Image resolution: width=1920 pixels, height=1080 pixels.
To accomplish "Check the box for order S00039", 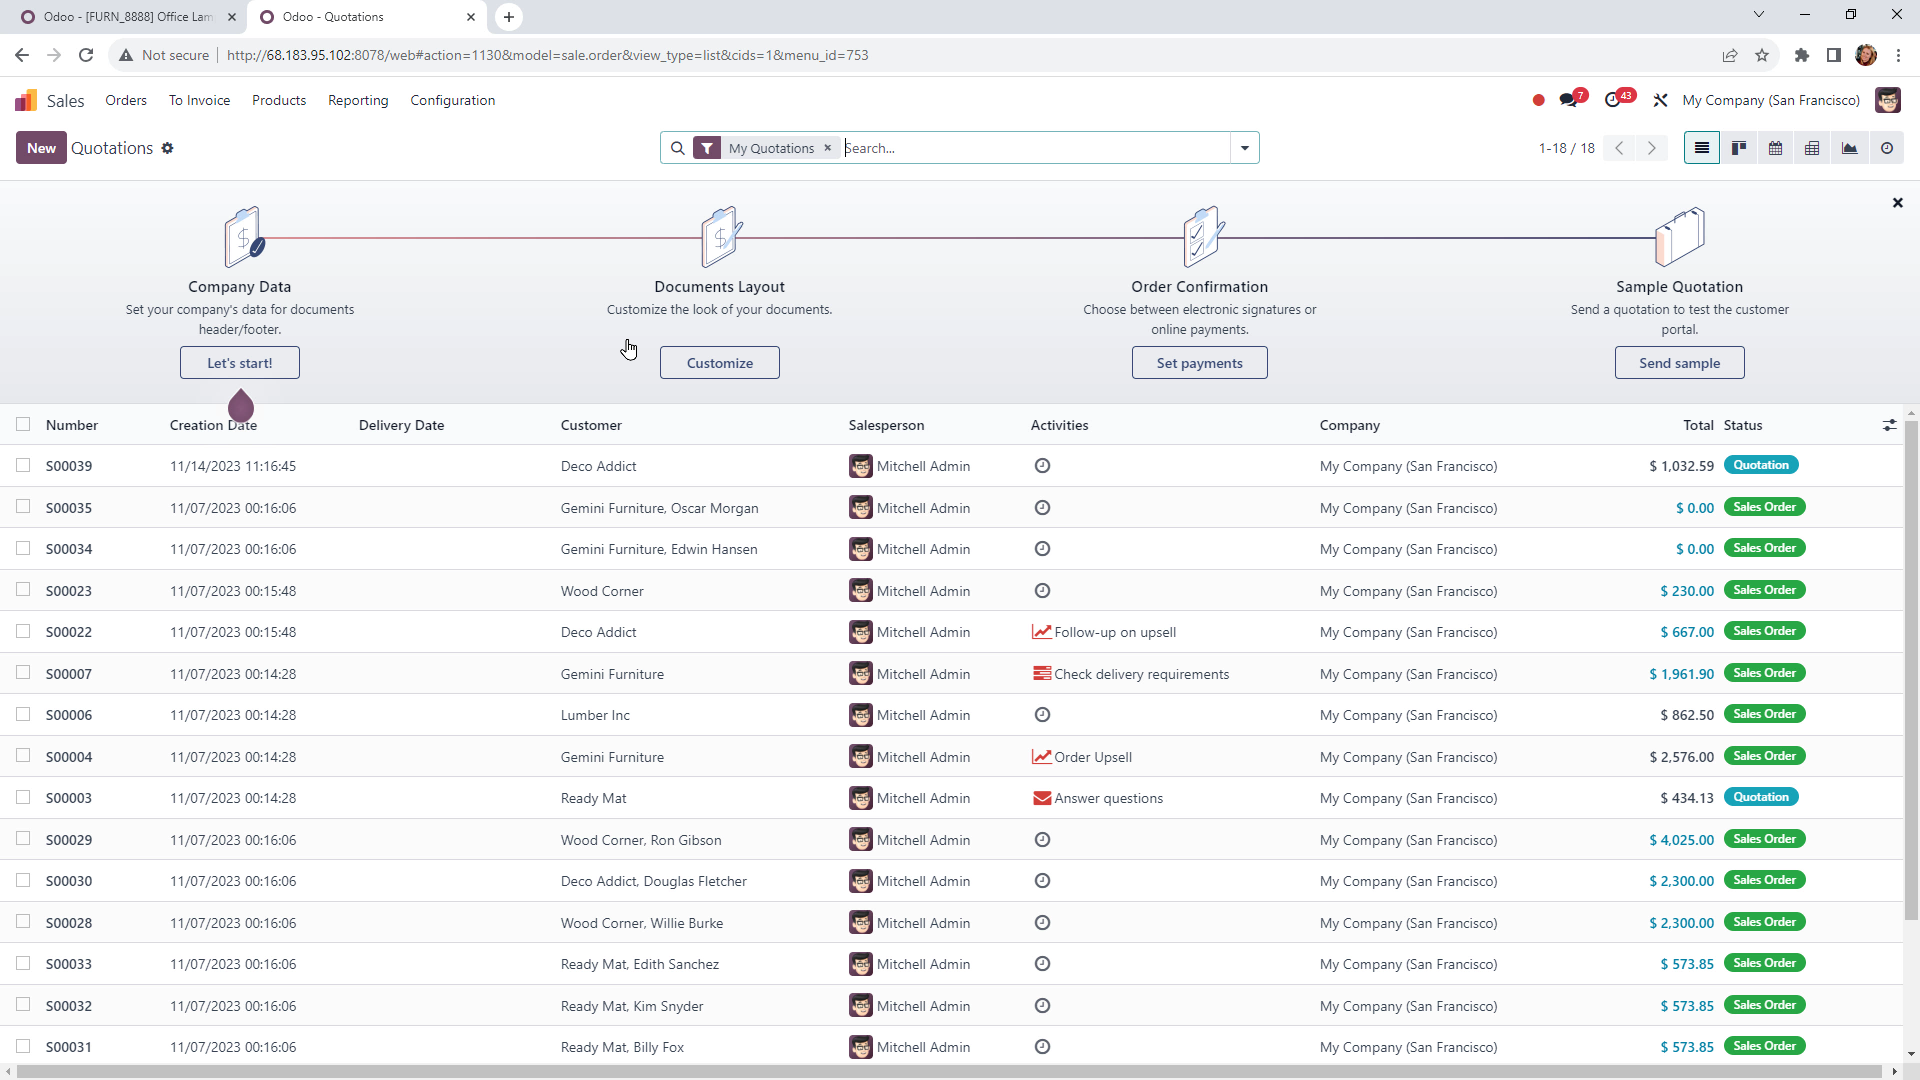I will point(23,465).
